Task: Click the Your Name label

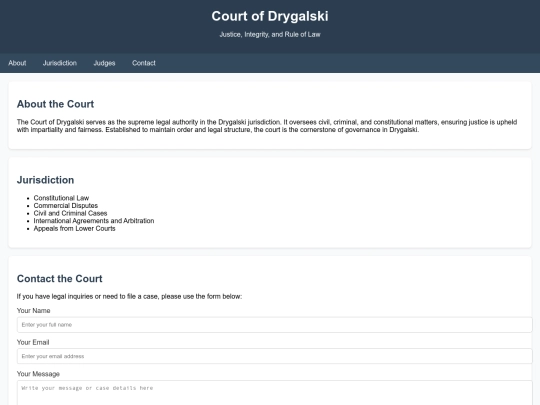Action: point(33,311)
